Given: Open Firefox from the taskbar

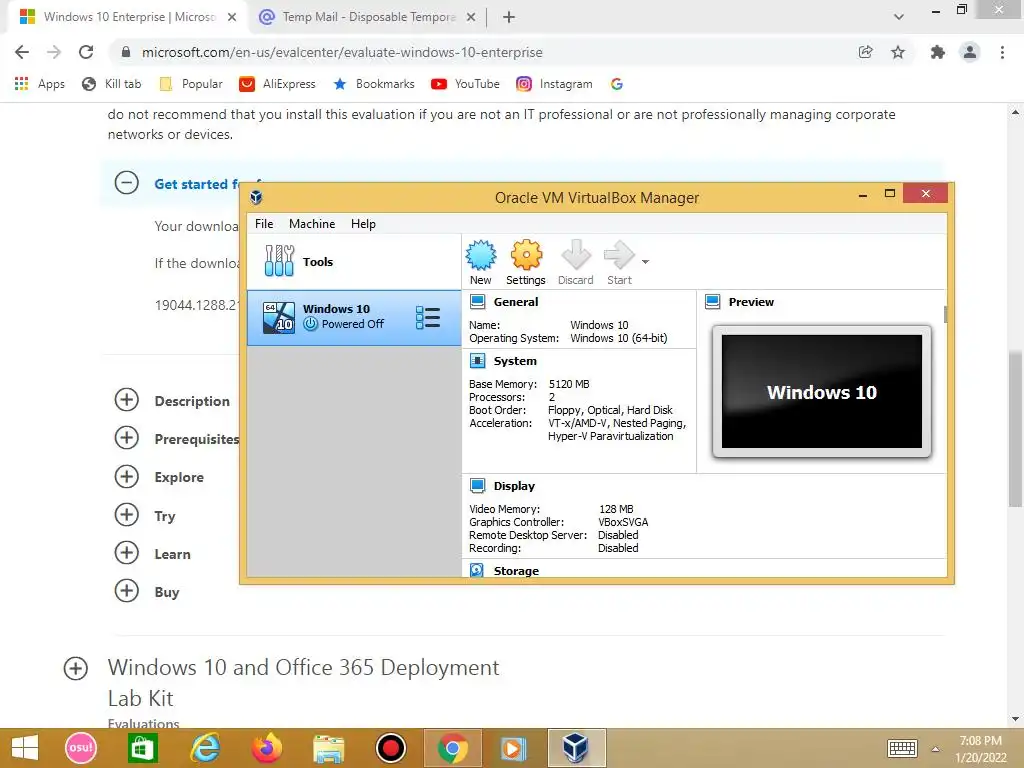Looking at the screenshot, I should point(267,748).
